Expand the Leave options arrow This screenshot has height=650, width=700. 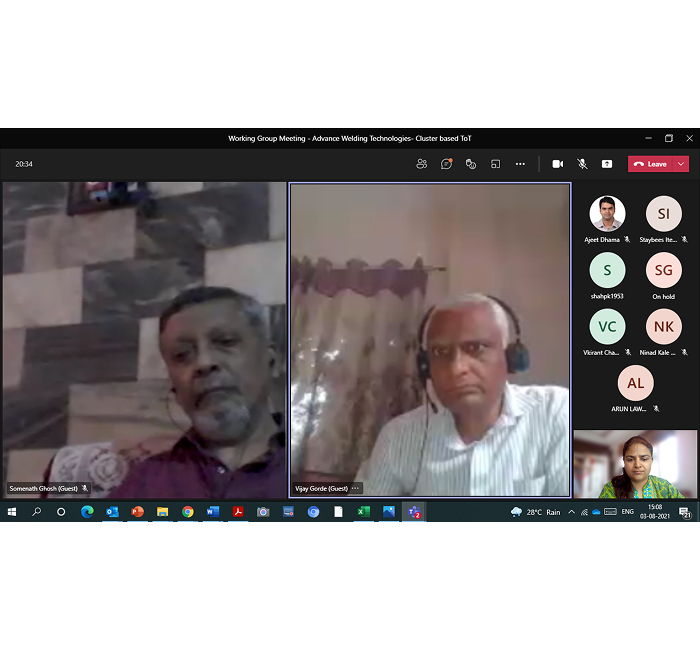click(682, 164)
